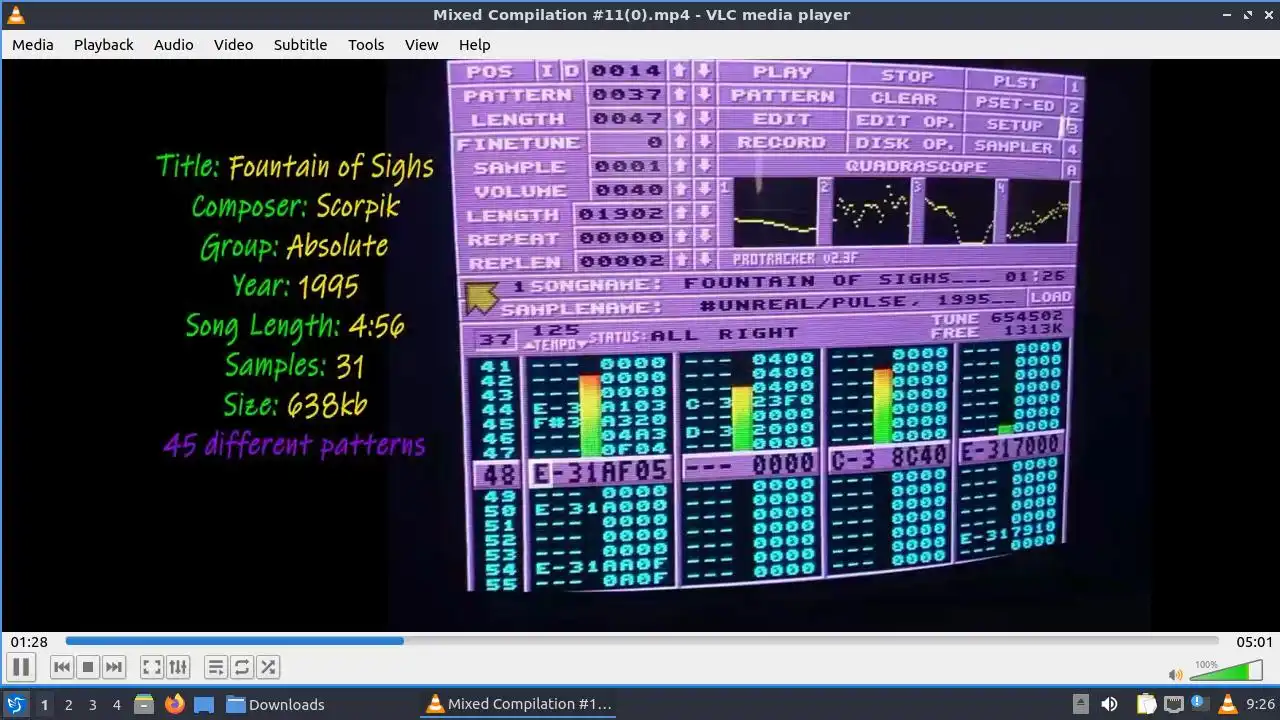The image size is (1280, 720).
Task: Click the show desktop icon in taskbar
Action: 204,704
